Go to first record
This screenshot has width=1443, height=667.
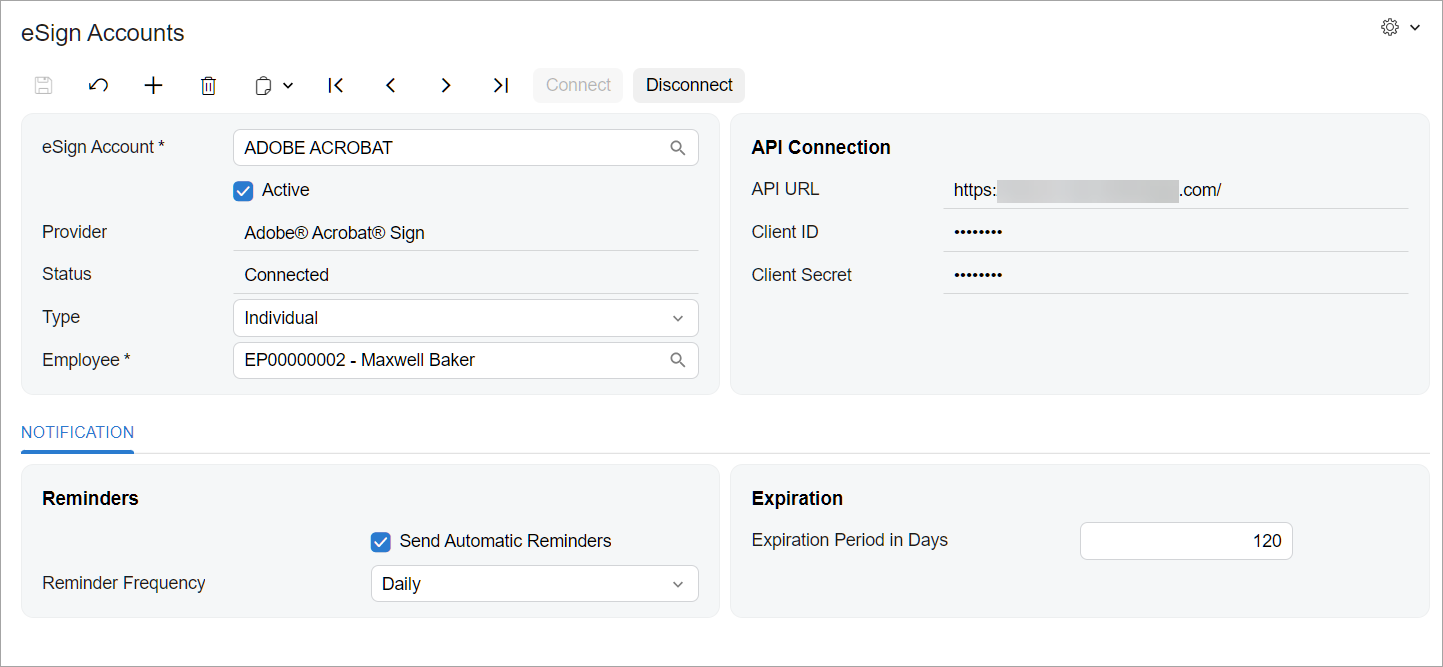click(x=336, y=85)
